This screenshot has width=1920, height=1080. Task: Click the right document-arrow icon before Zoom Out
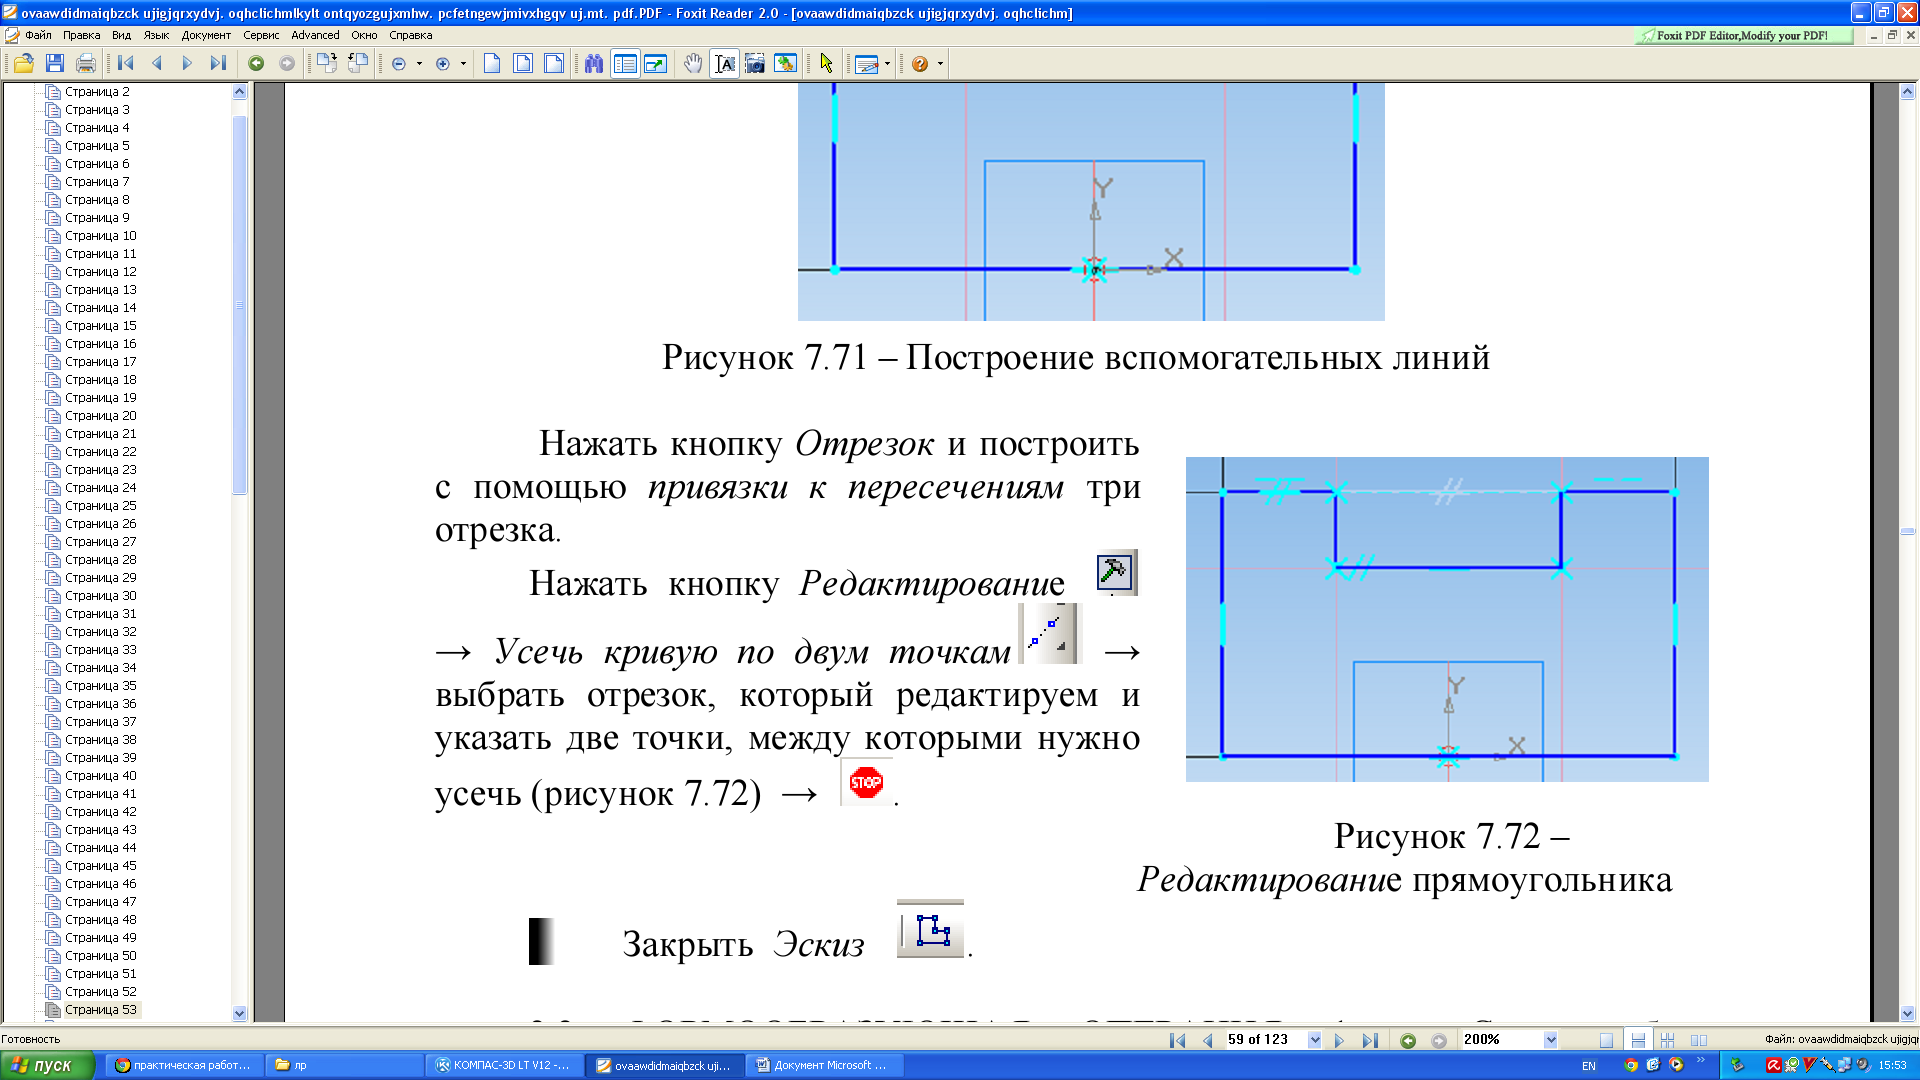(x=358, y=63)
